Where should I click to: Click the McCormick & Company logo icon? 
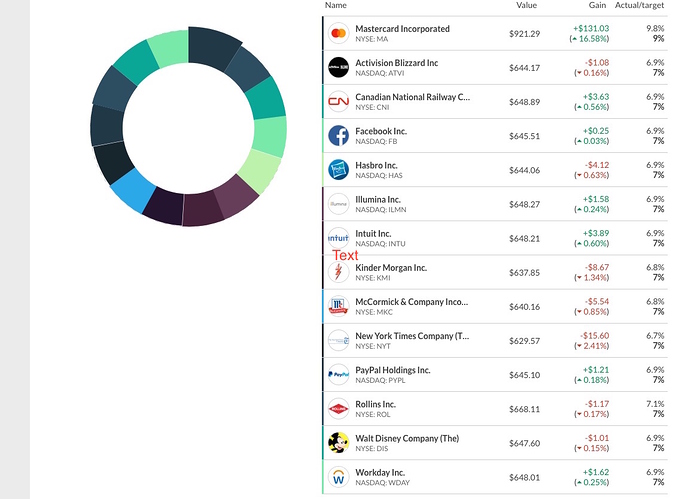pyautogui.click(x=338, y=307)
